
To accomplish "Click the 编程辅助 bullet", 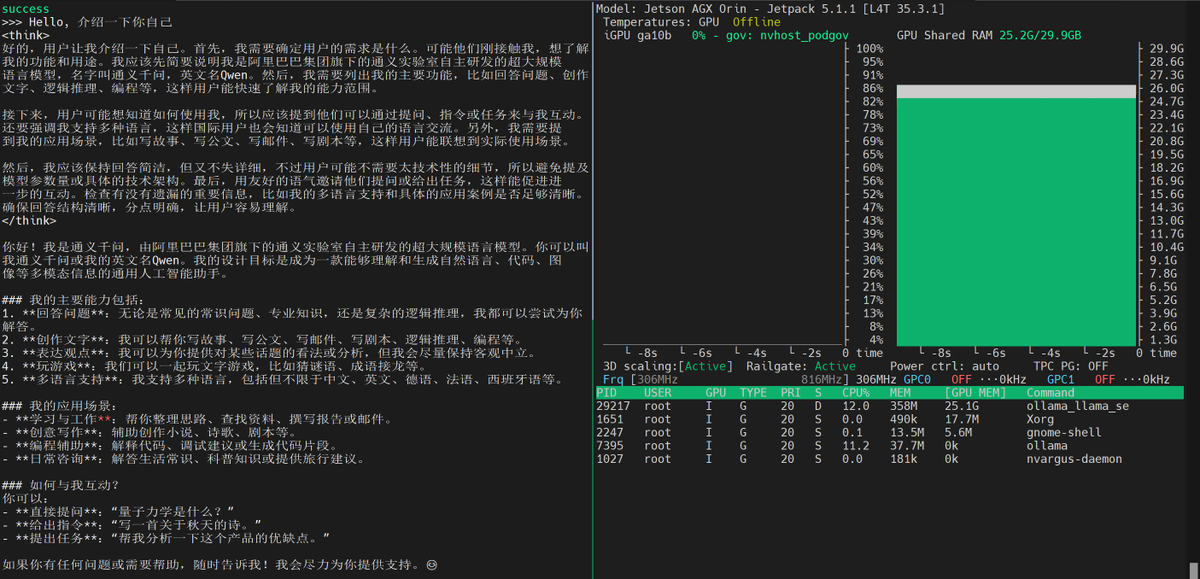I will coord(169,446).
